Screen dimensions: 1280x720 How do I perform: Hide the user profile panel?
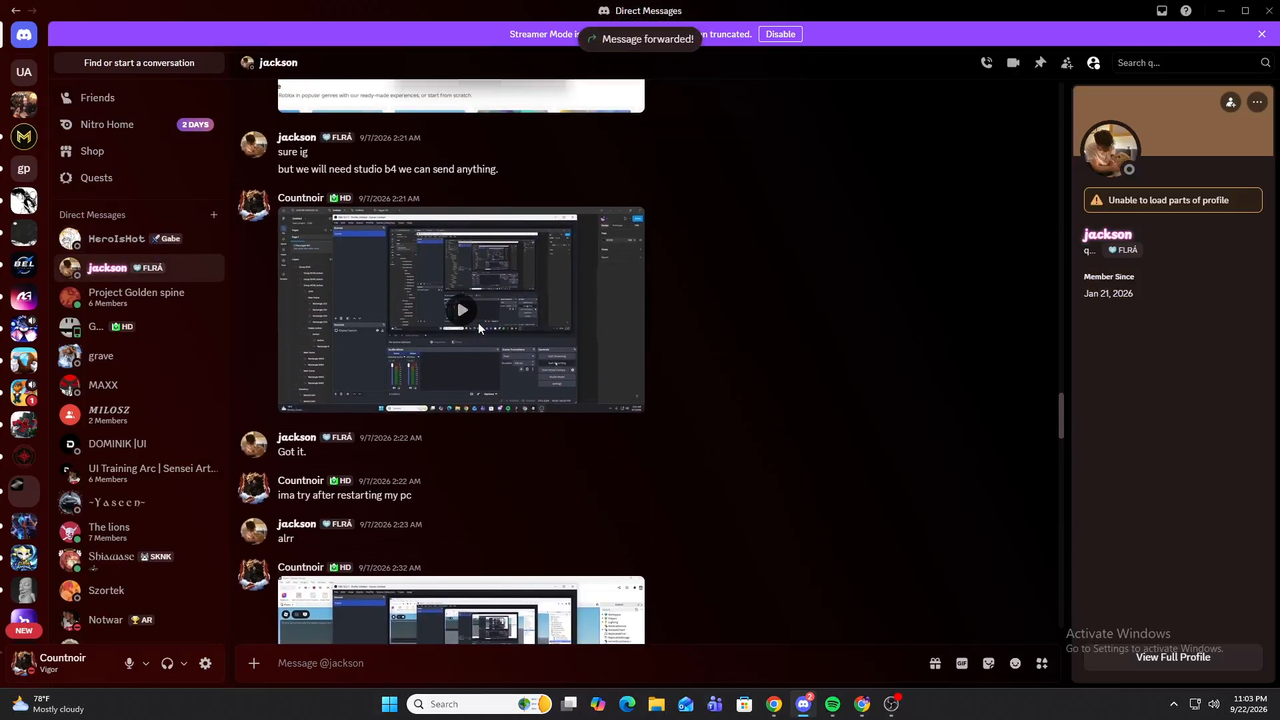pos(1094,63)
